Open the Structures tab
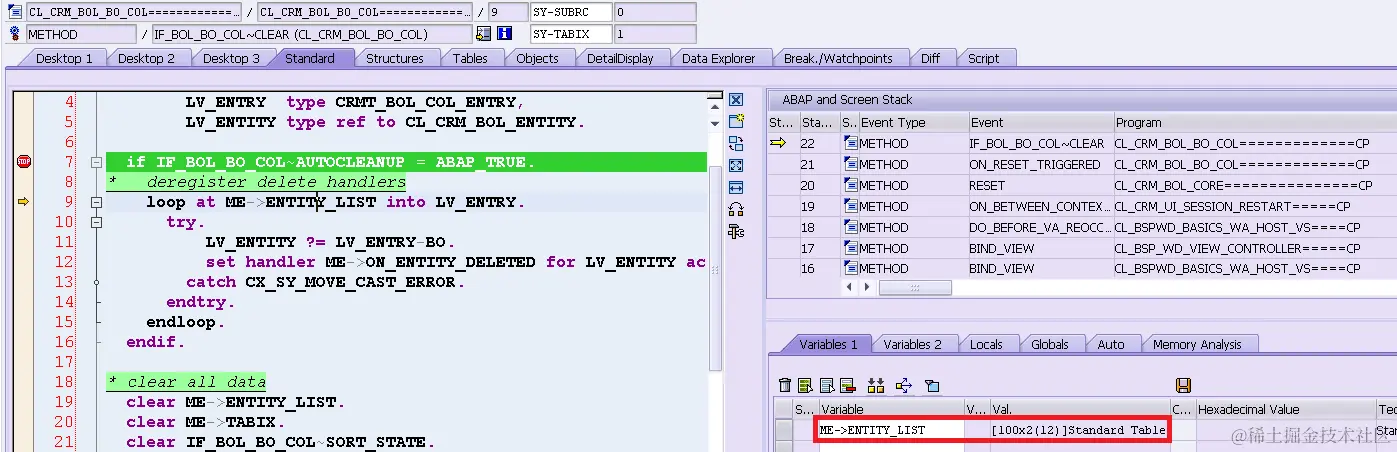This screenshot has height=452, width=1397. tap(394, 58)
